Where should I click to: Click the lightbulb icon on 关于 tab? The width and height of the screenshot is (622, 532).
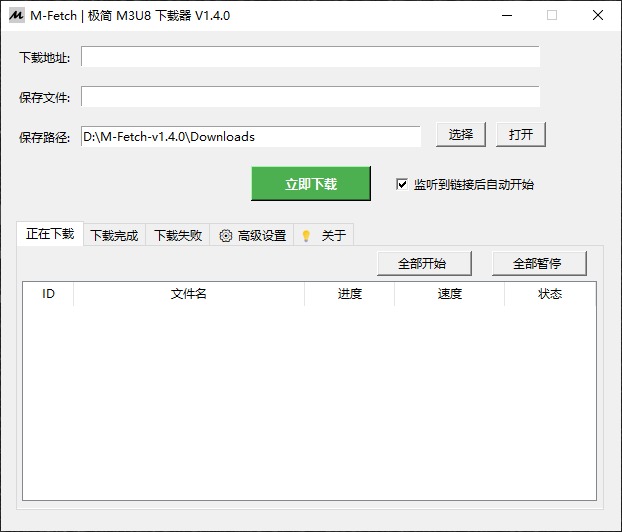click(306, 236)
